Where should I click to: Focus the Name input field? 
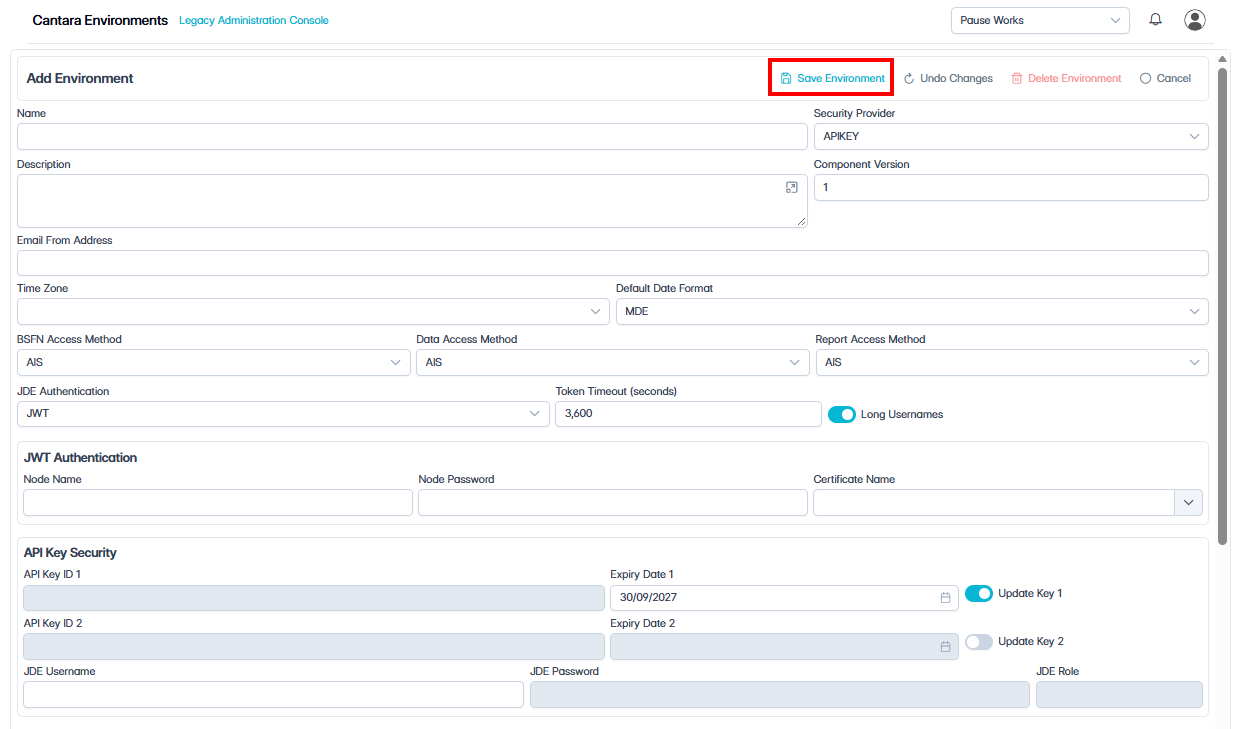pos(412,136)
